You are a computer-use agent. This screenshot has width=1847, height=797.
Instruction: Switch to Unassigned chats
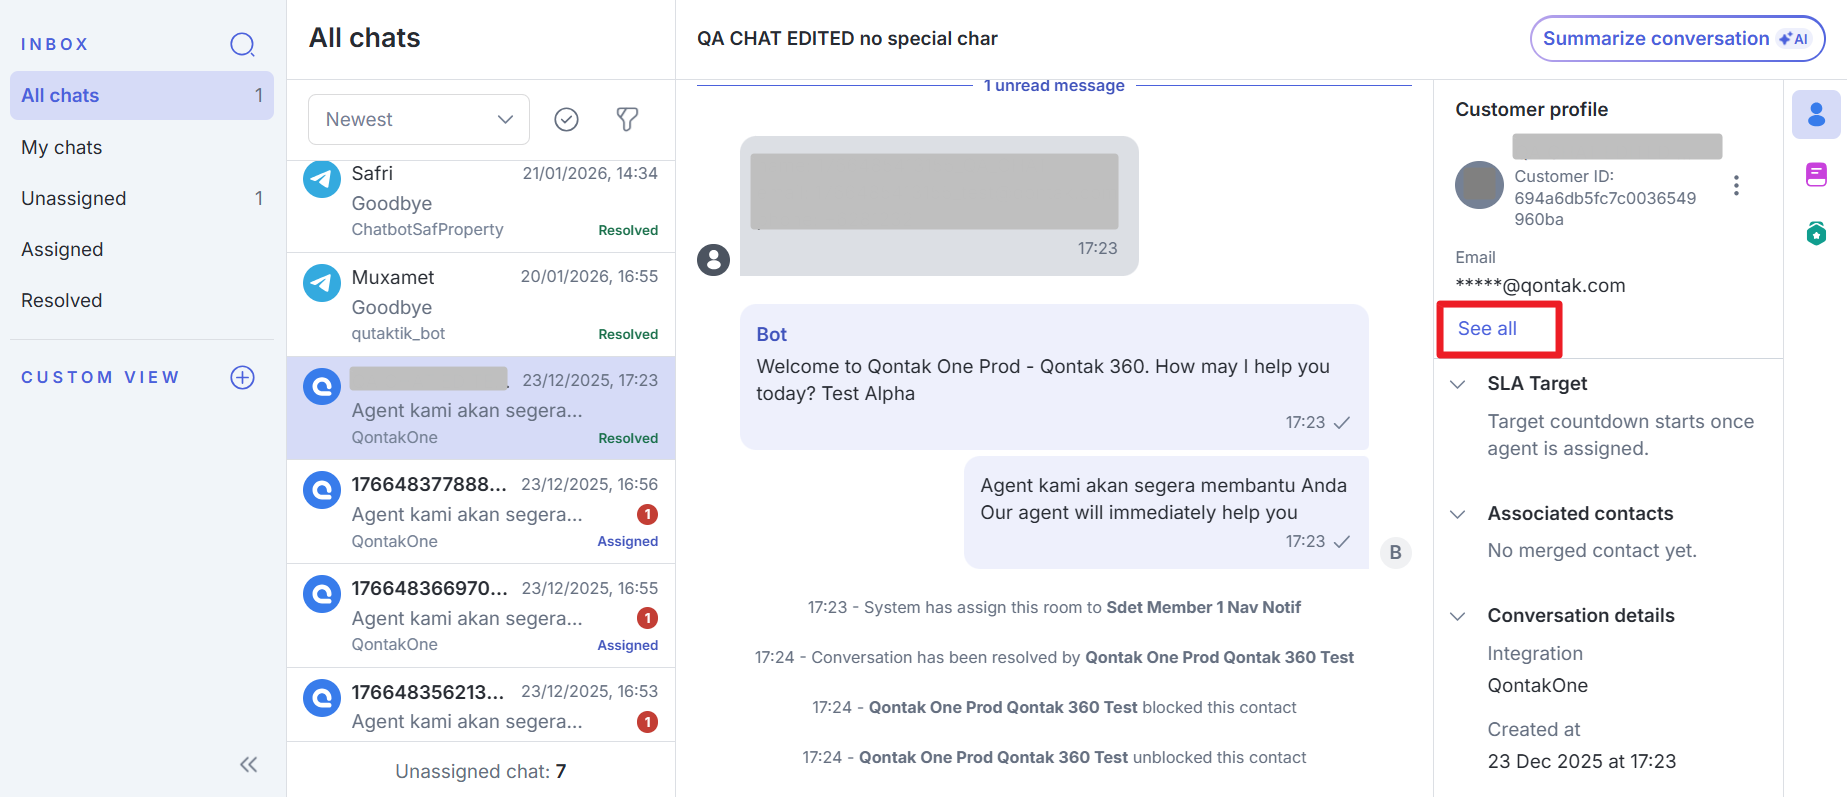click(x=74, y=198)
